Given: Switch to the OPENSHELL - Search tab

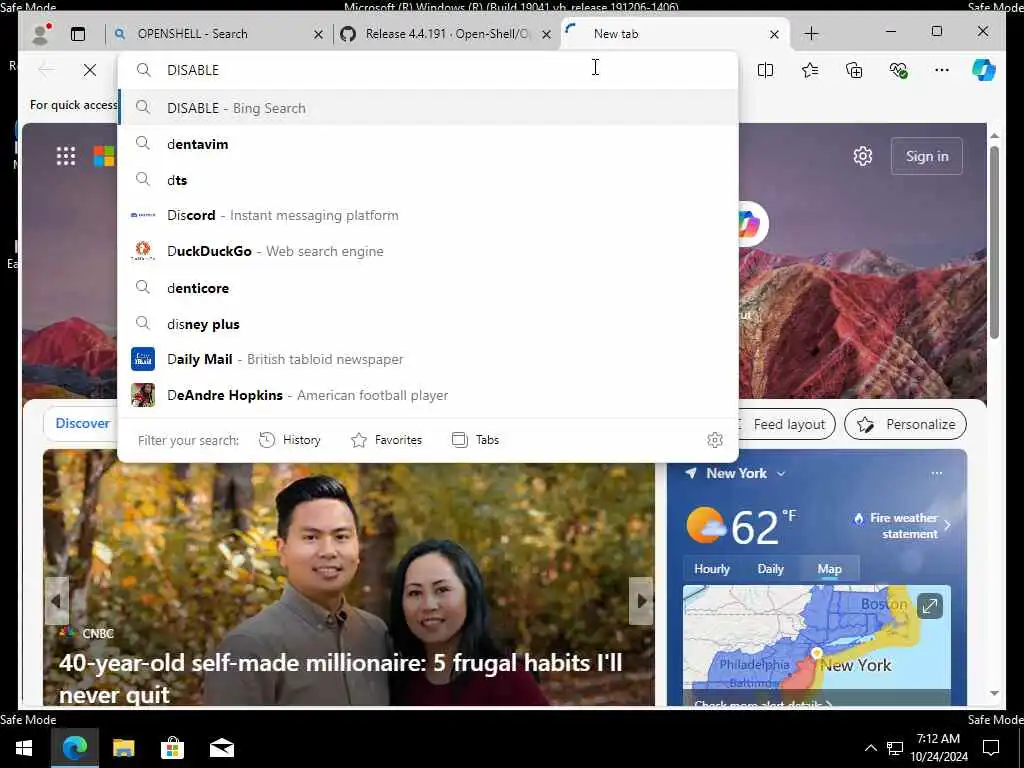Looking at the screenshot, I should point(219,34).
